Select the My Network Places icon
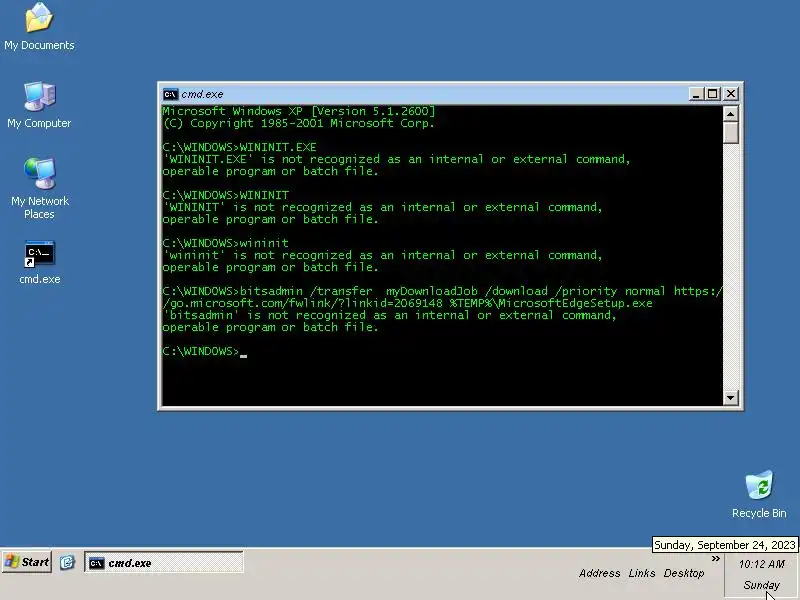Screen dimensions: 800x600 [40, 188]
